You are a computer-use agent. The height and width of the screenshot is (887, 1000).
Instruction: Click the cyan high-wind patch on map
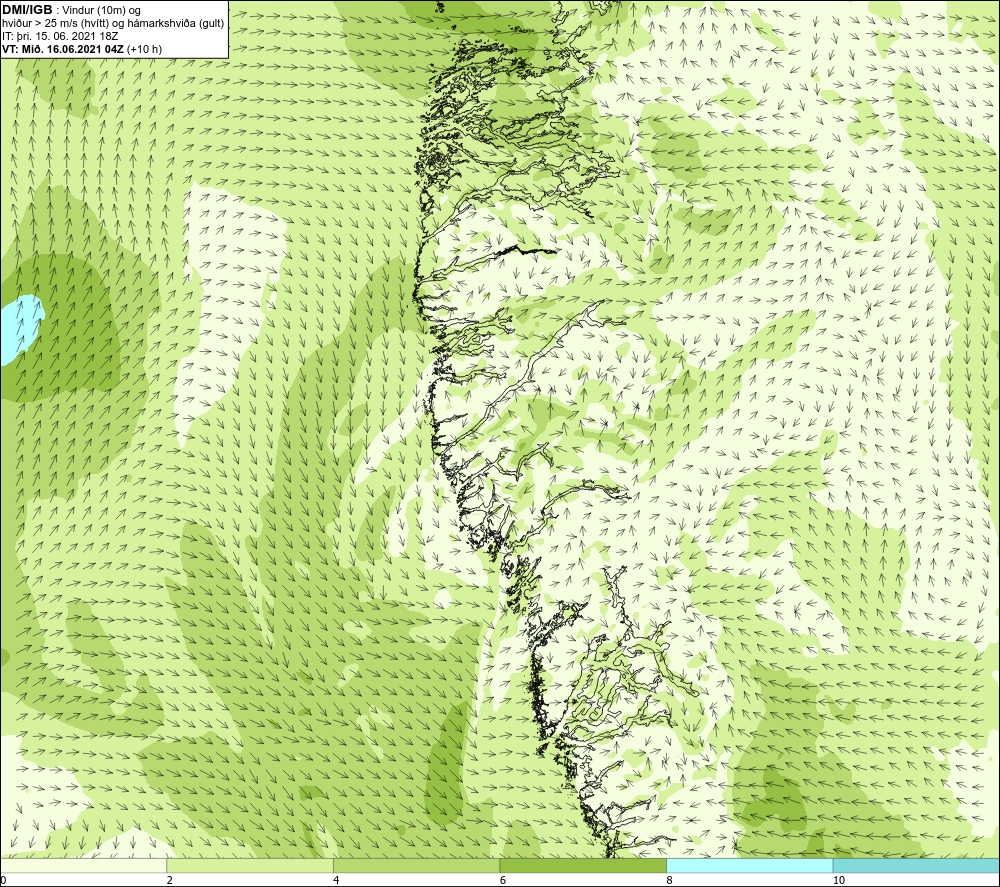pos(20,330)
